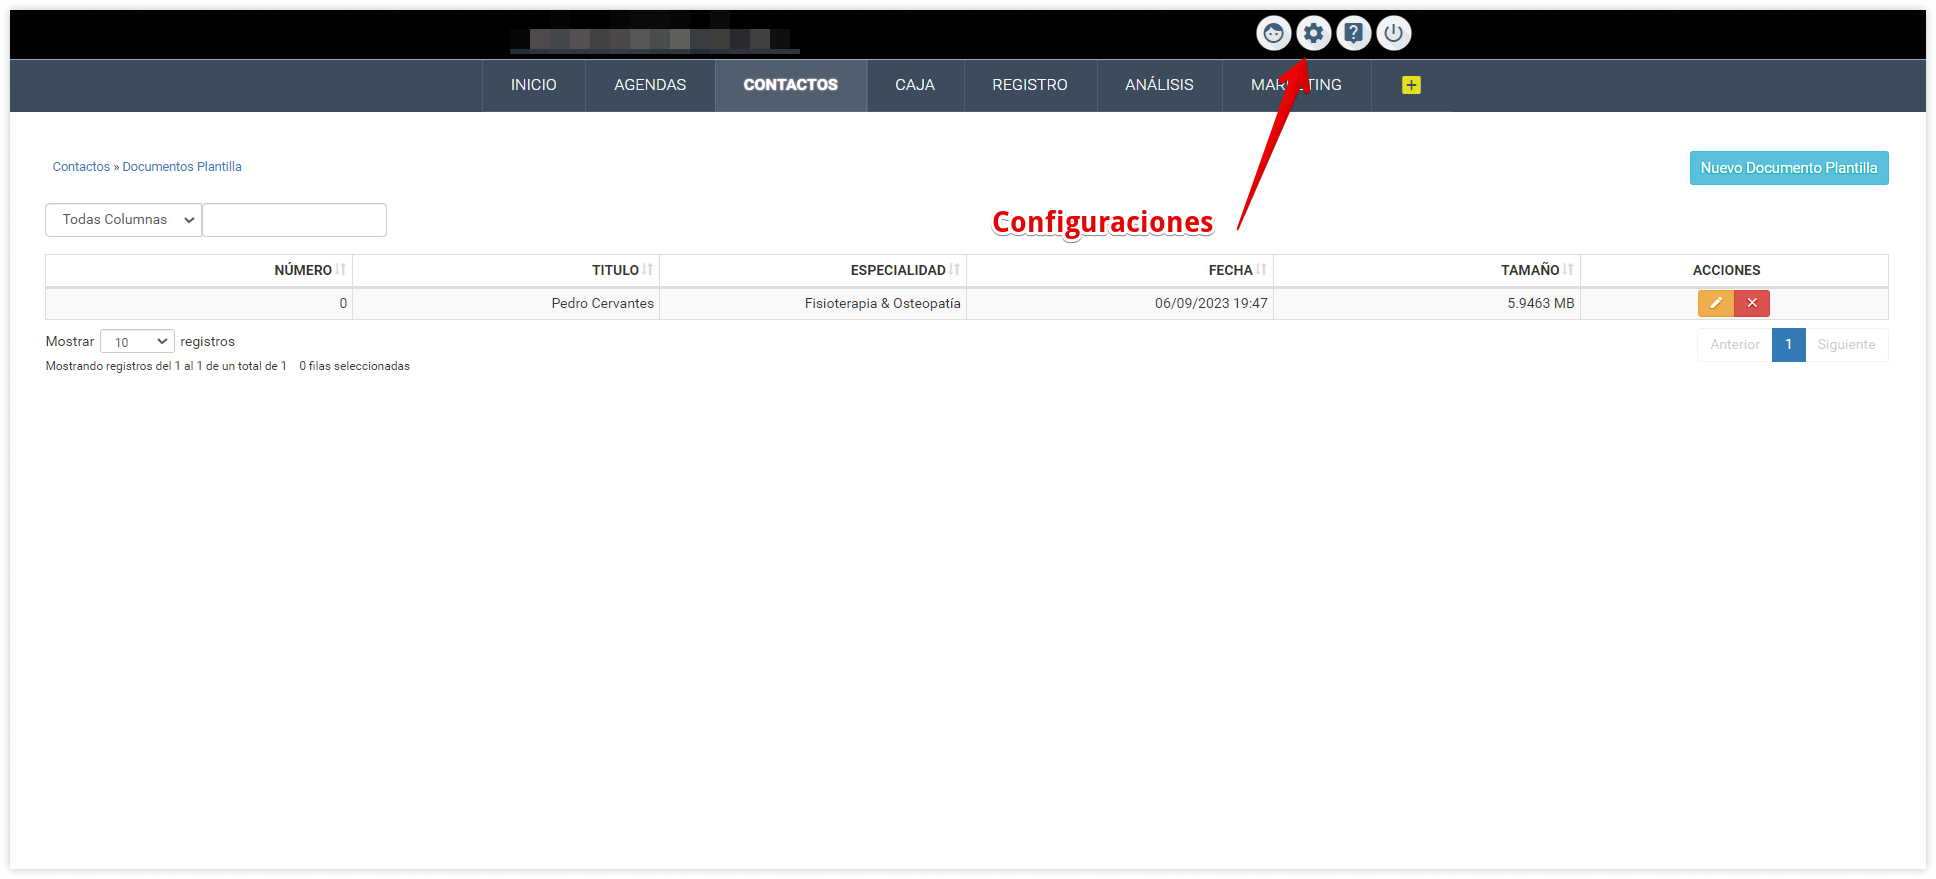This screenshot has height=879, width=1936.
Task: Select the CONTACTOS menu
Action: pyautogui.click(x=790, y=85)
